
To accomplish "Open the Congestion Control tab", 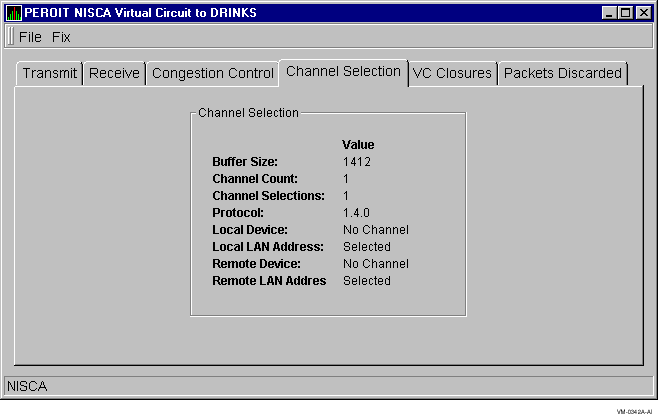I will coord(212,73).
